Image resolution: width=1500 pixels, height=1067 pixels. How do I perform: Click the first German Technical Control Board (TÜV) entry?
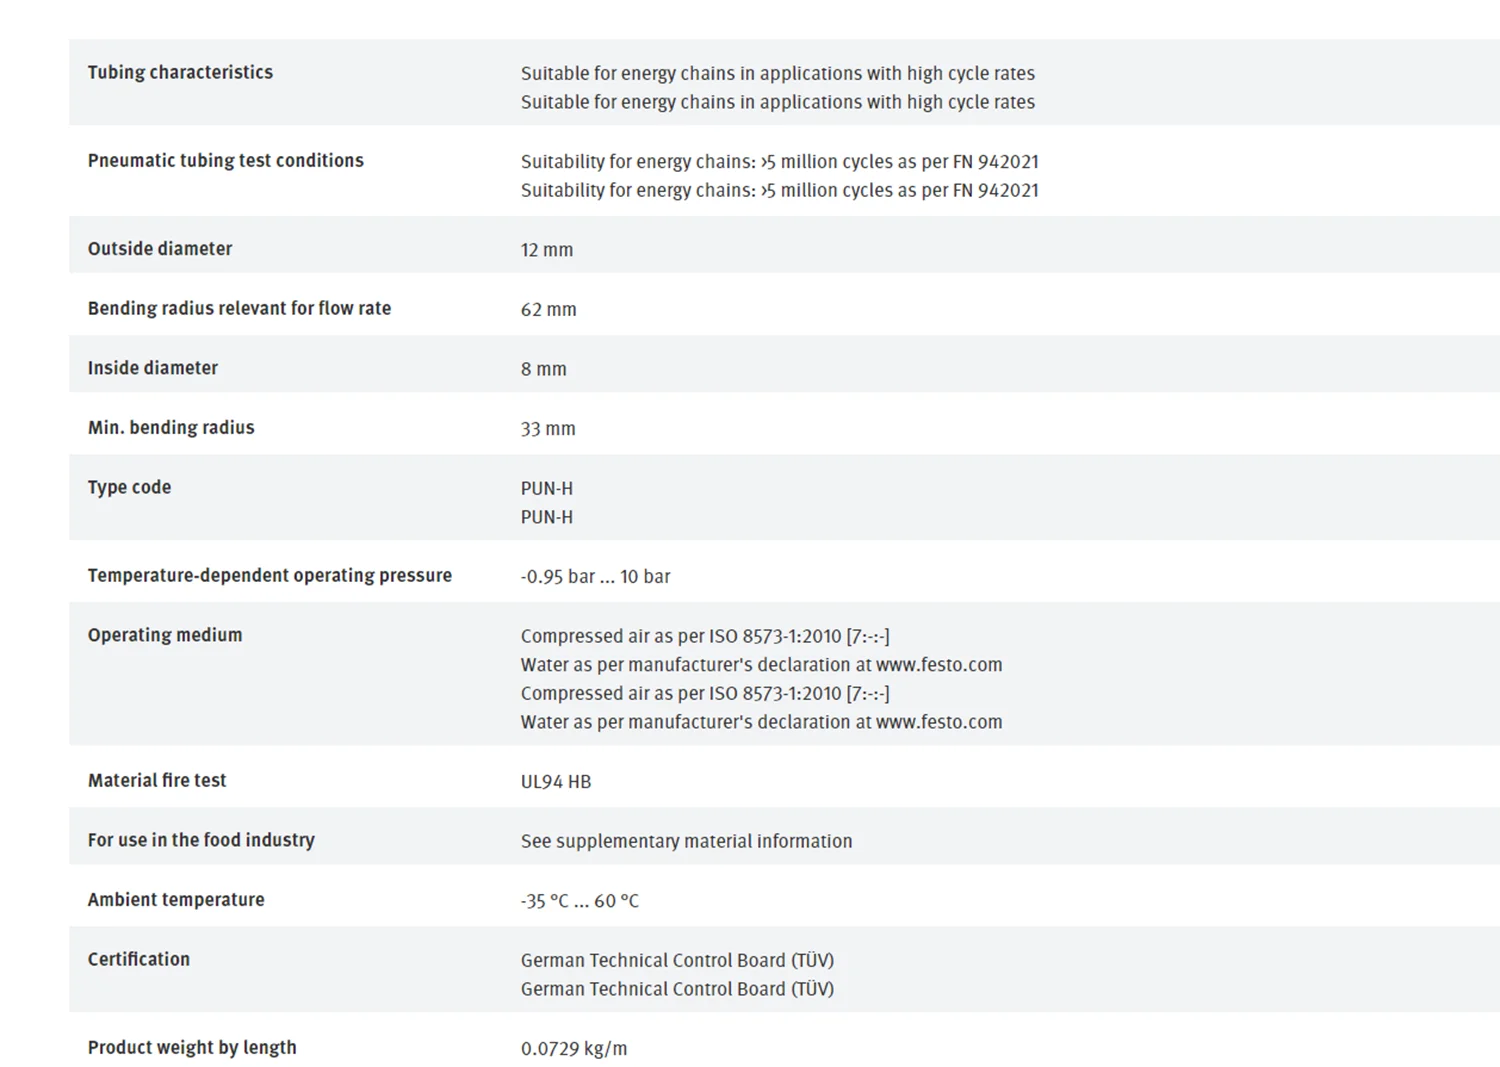tap(677, 960)
